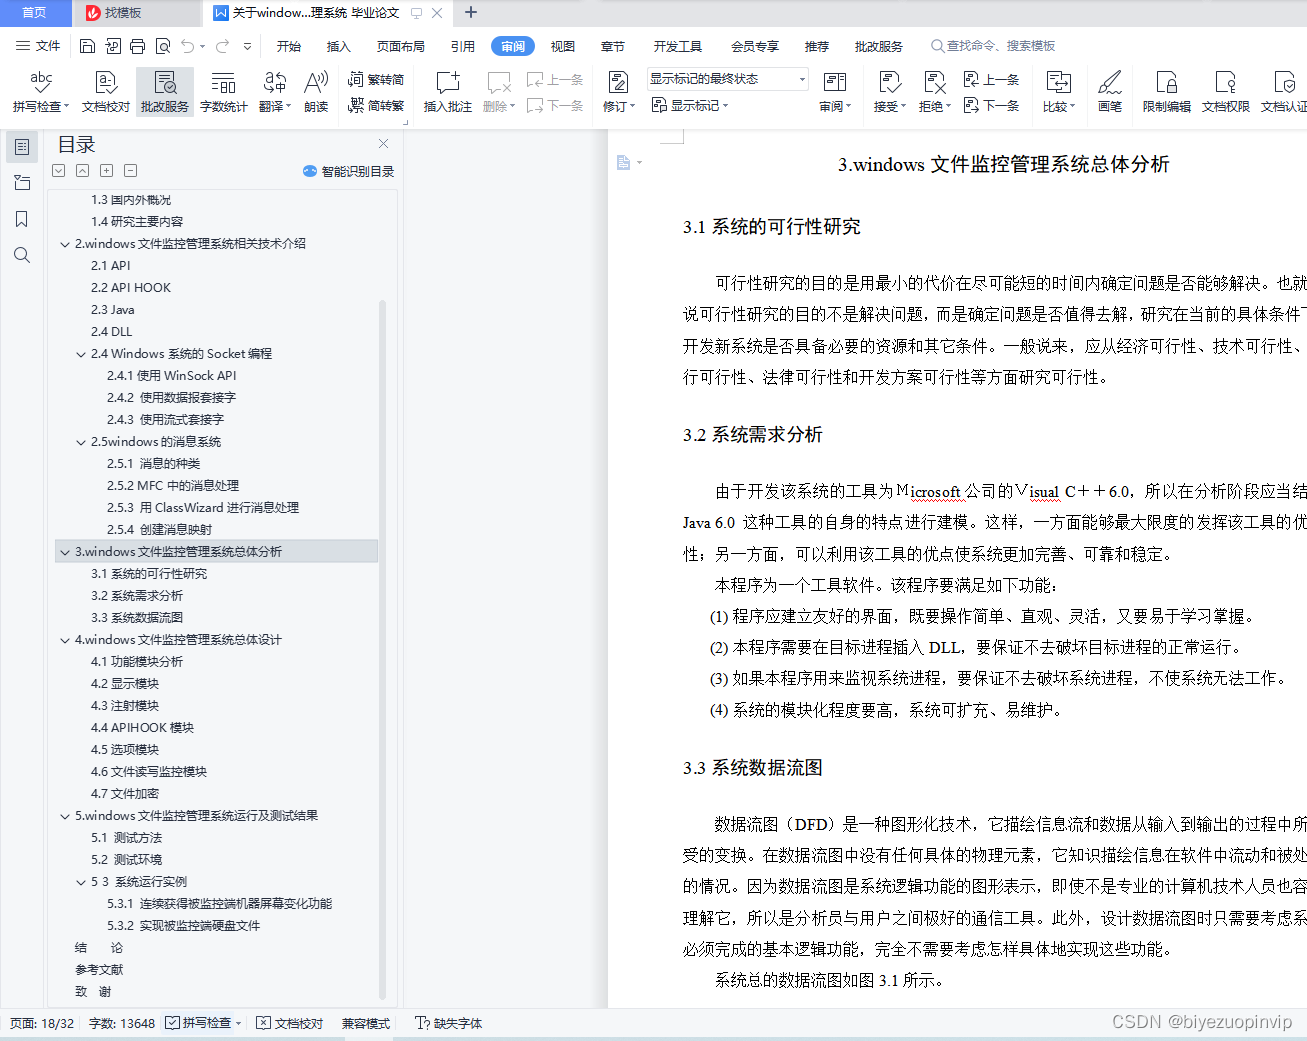Insert a comment (插入批注)
Screen dimensions: 1307x1041
(x=447, y=92)
